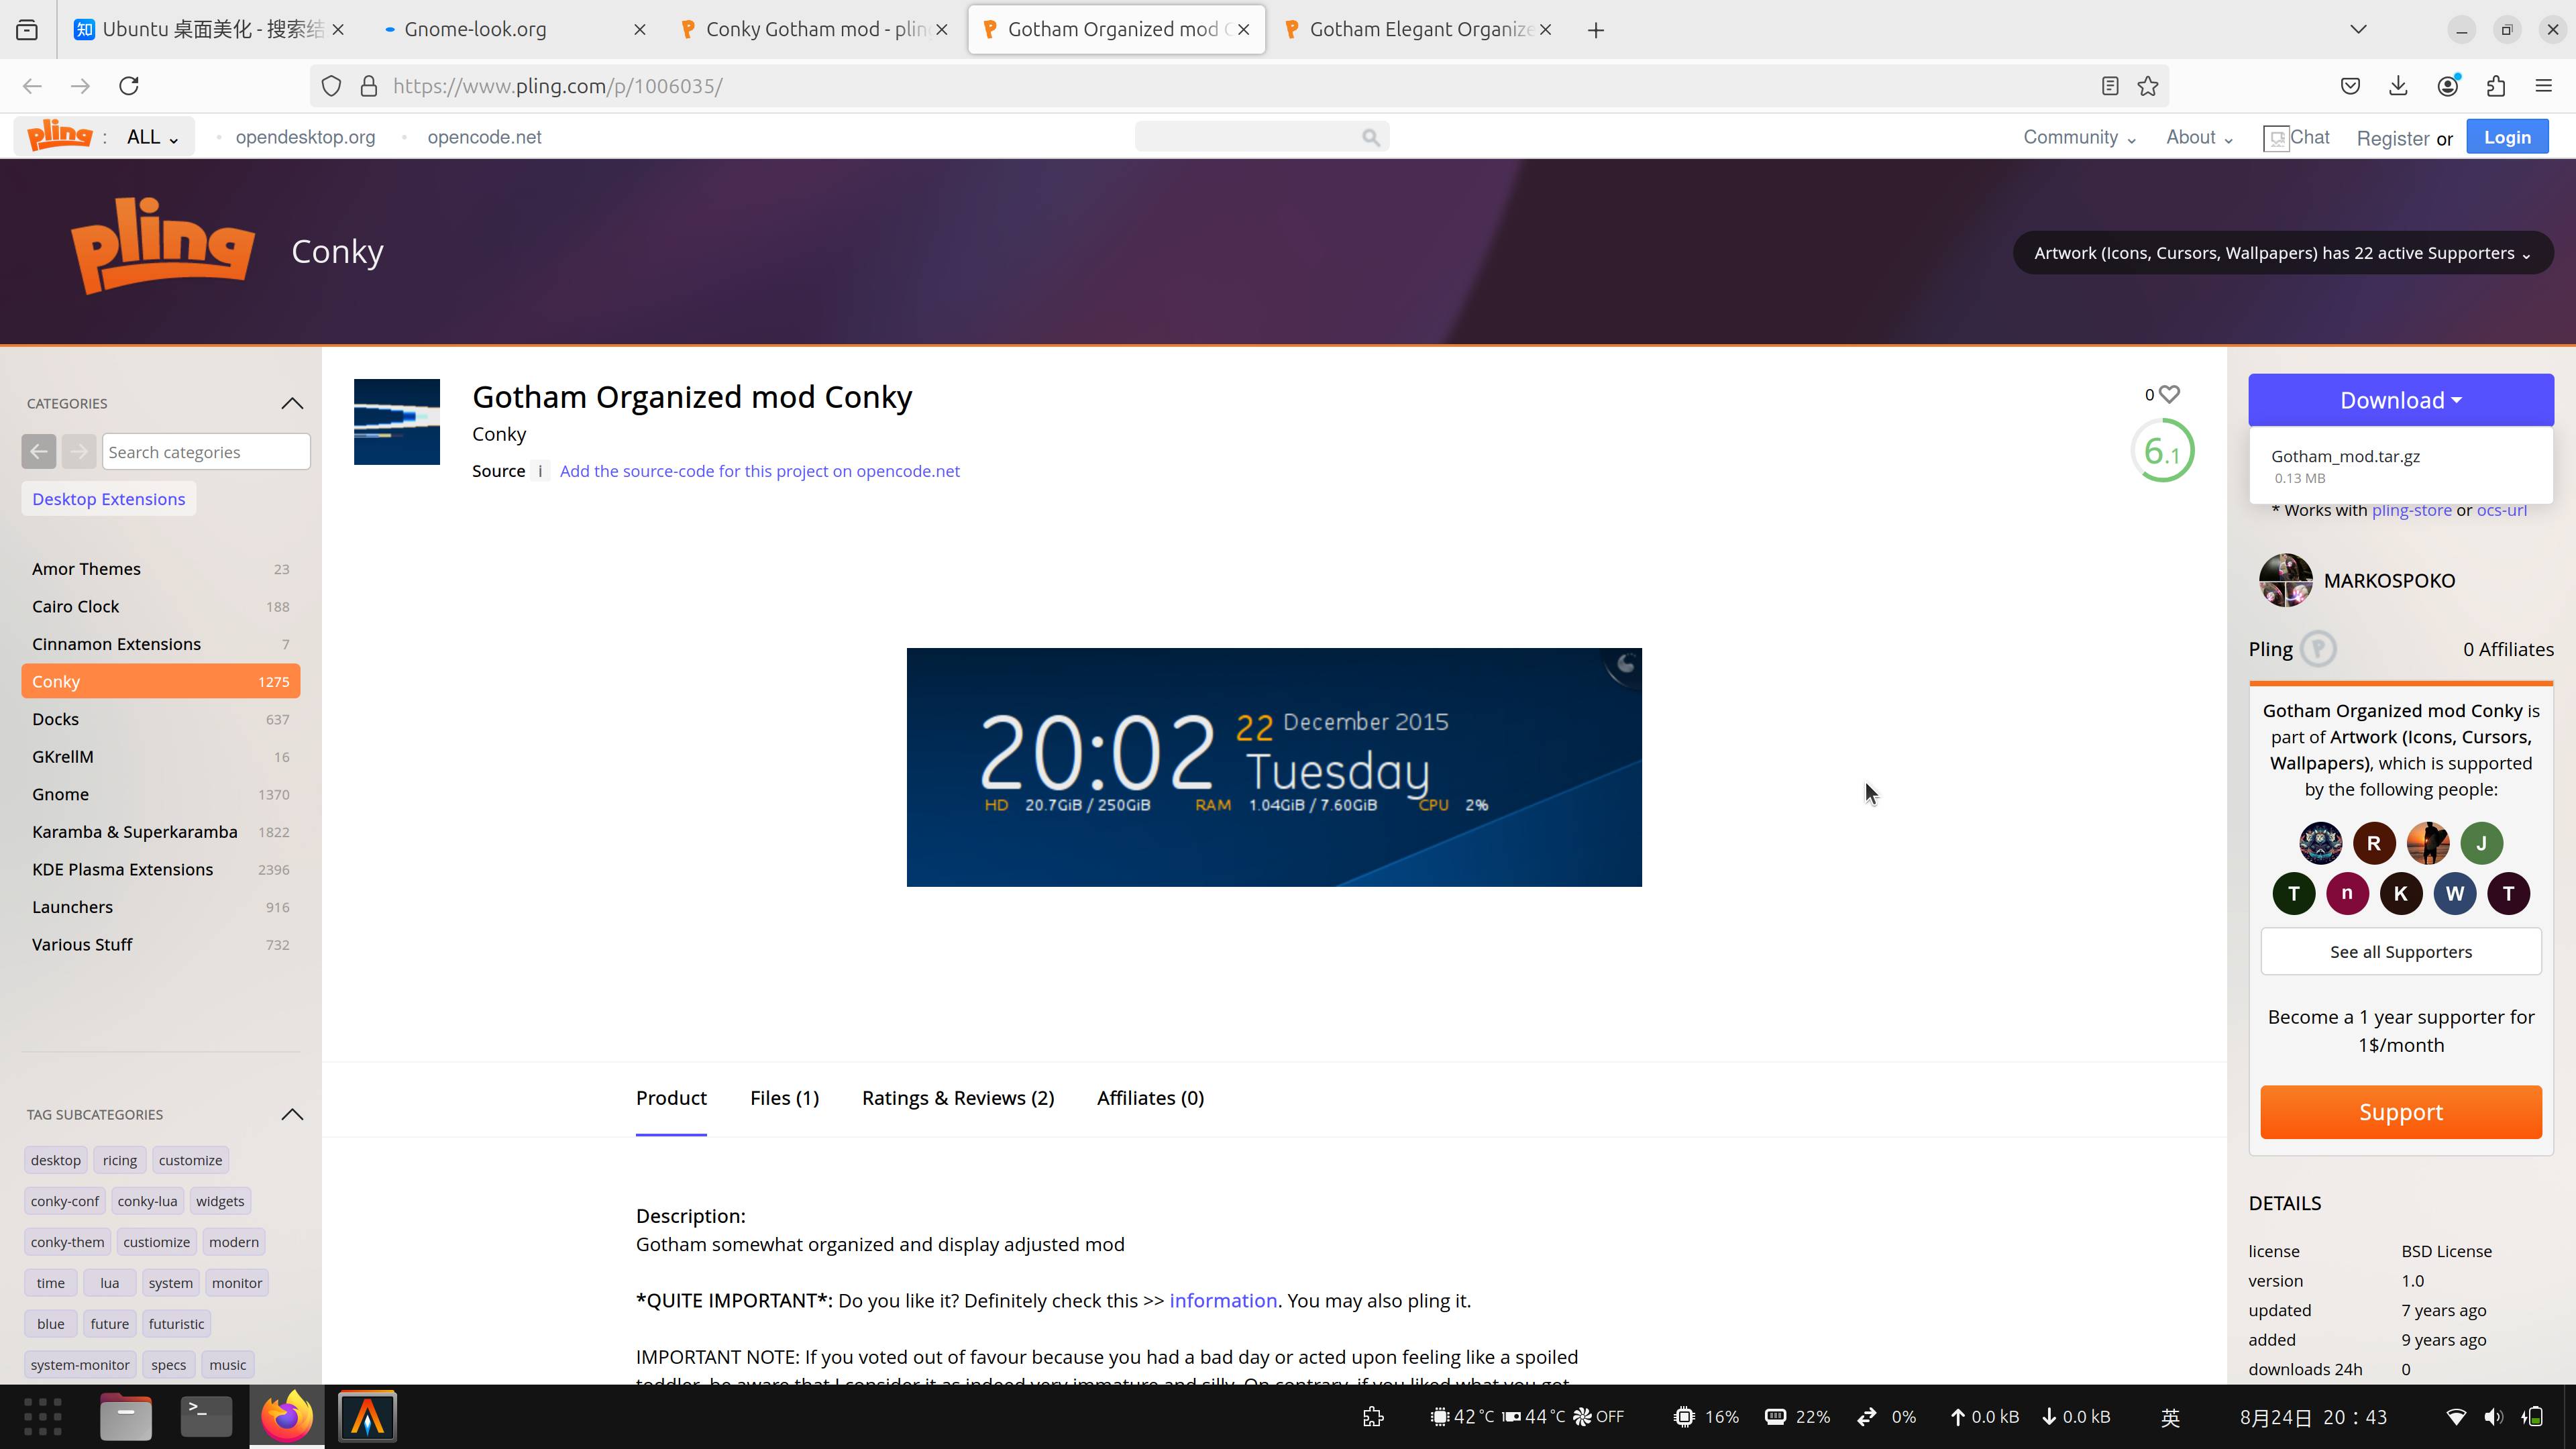Expand the About menu
The image size is (2576, 1449).
click(x=2199, y=137)
